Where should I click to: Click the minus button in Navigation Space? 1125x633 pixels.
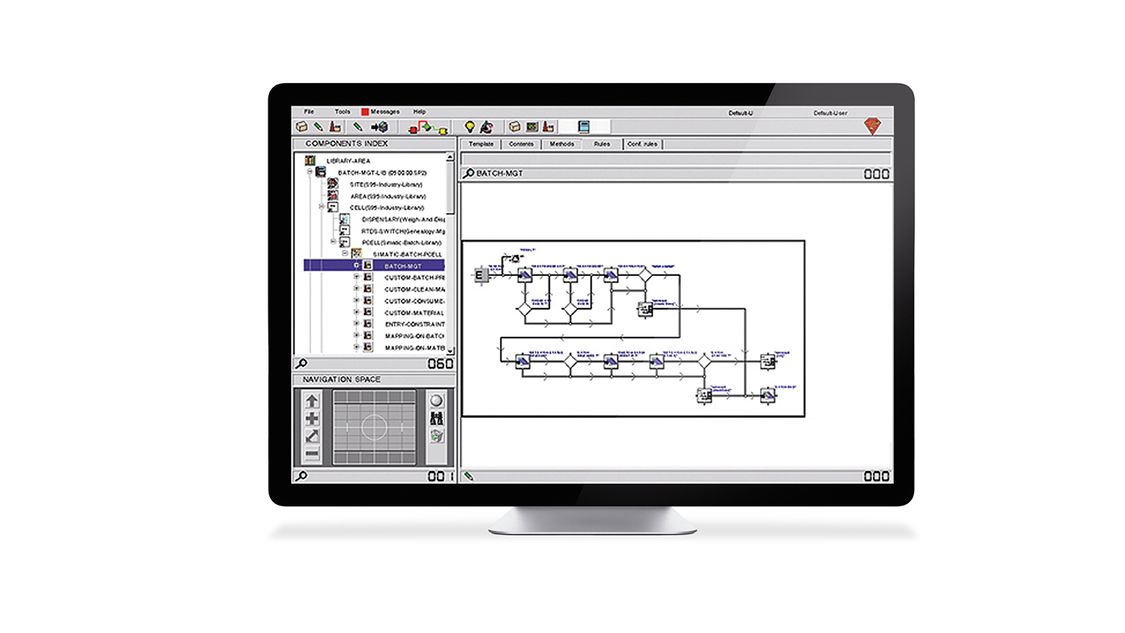[x=312, y=454]
